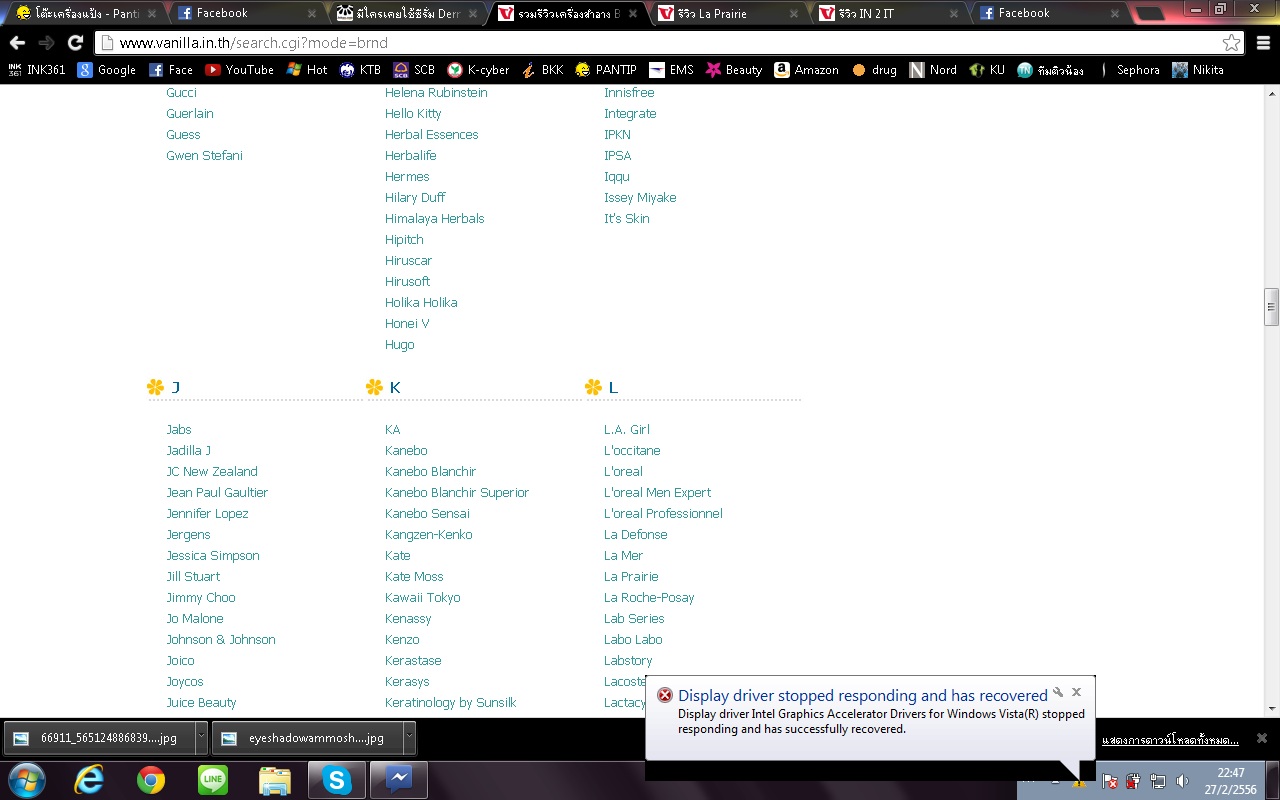Open Holika Holika brand link
The image size is (1280, 800).
point(421,302)
